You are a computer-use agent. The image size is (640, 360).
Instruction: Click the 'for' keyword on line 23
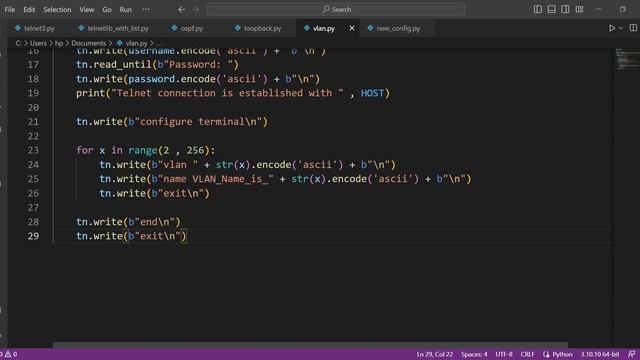coord(84,150)
